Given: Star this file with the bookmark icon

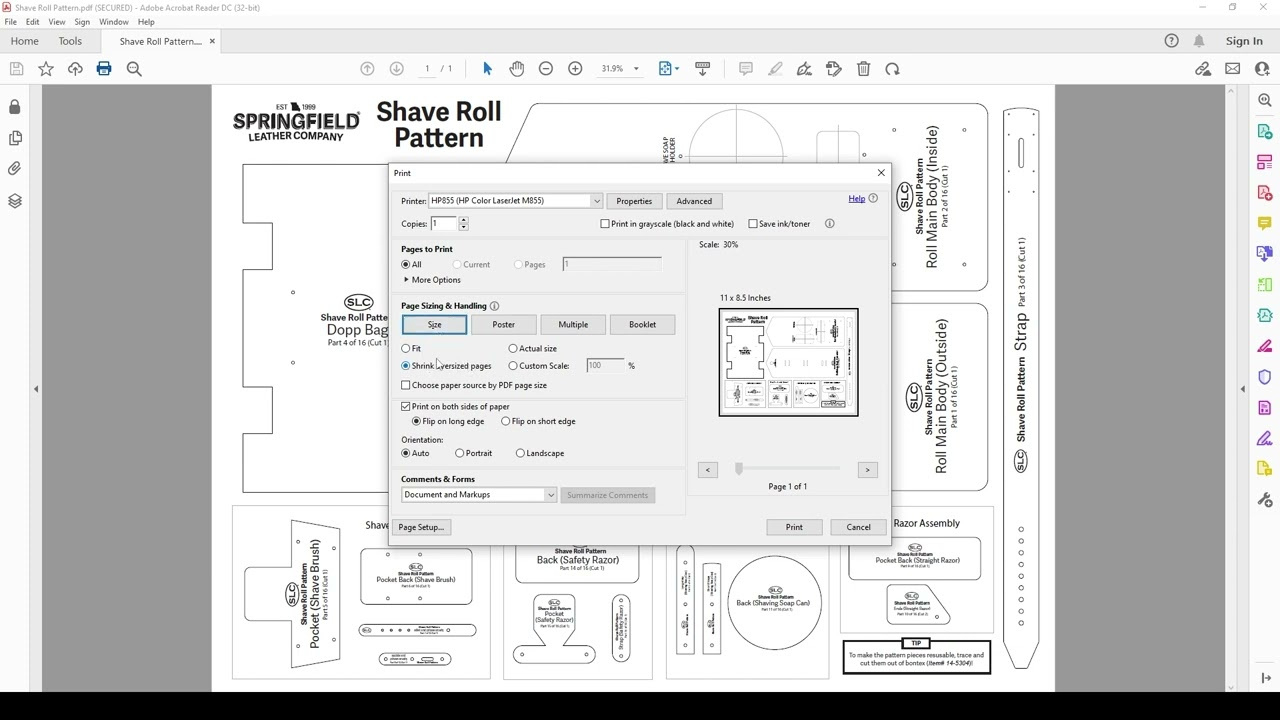Looking at the screenshot, I should pyautogui.click(x=46, y=69).
